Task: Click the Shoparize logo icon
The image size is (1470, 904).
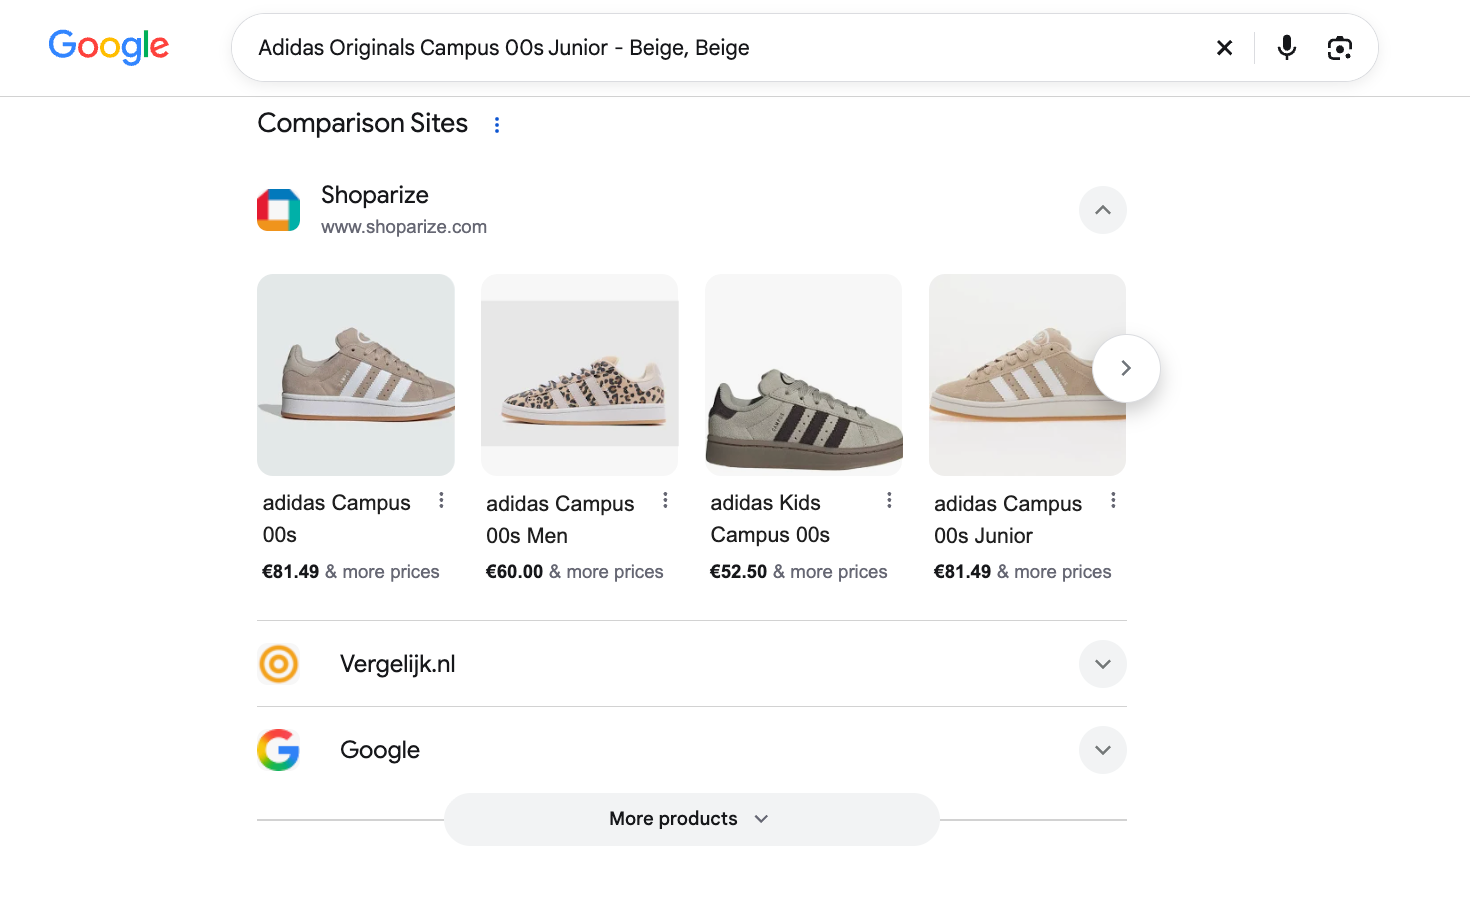Action: click(x=279, y=210)
